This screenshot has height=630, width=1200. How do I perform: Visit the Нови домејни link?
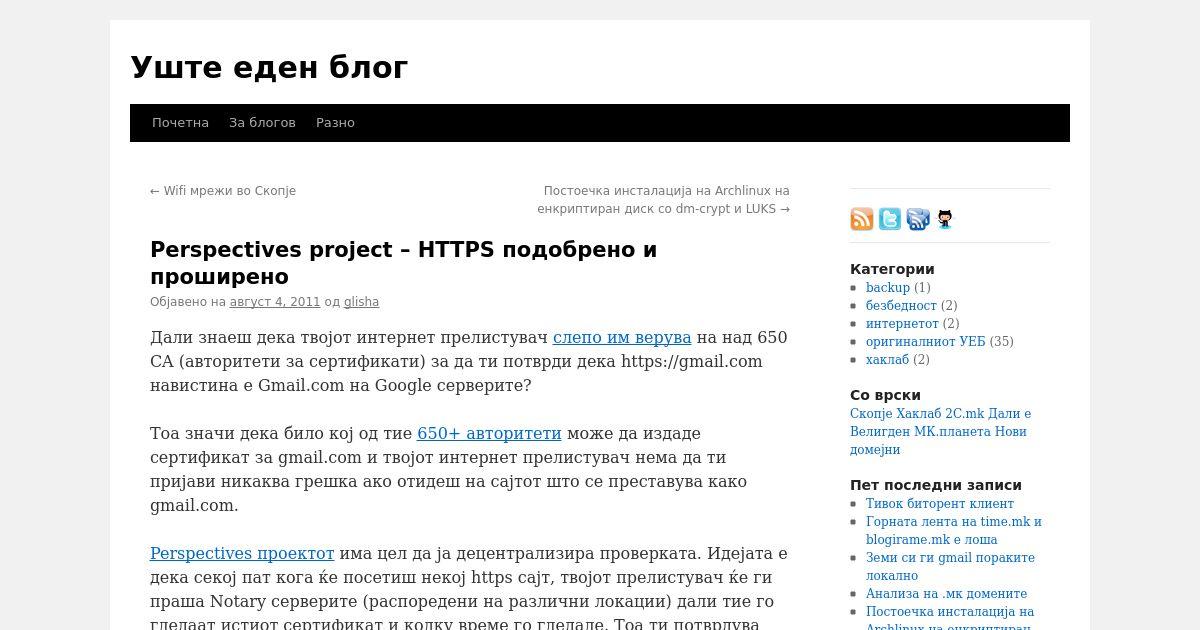(x=938, y=441)
